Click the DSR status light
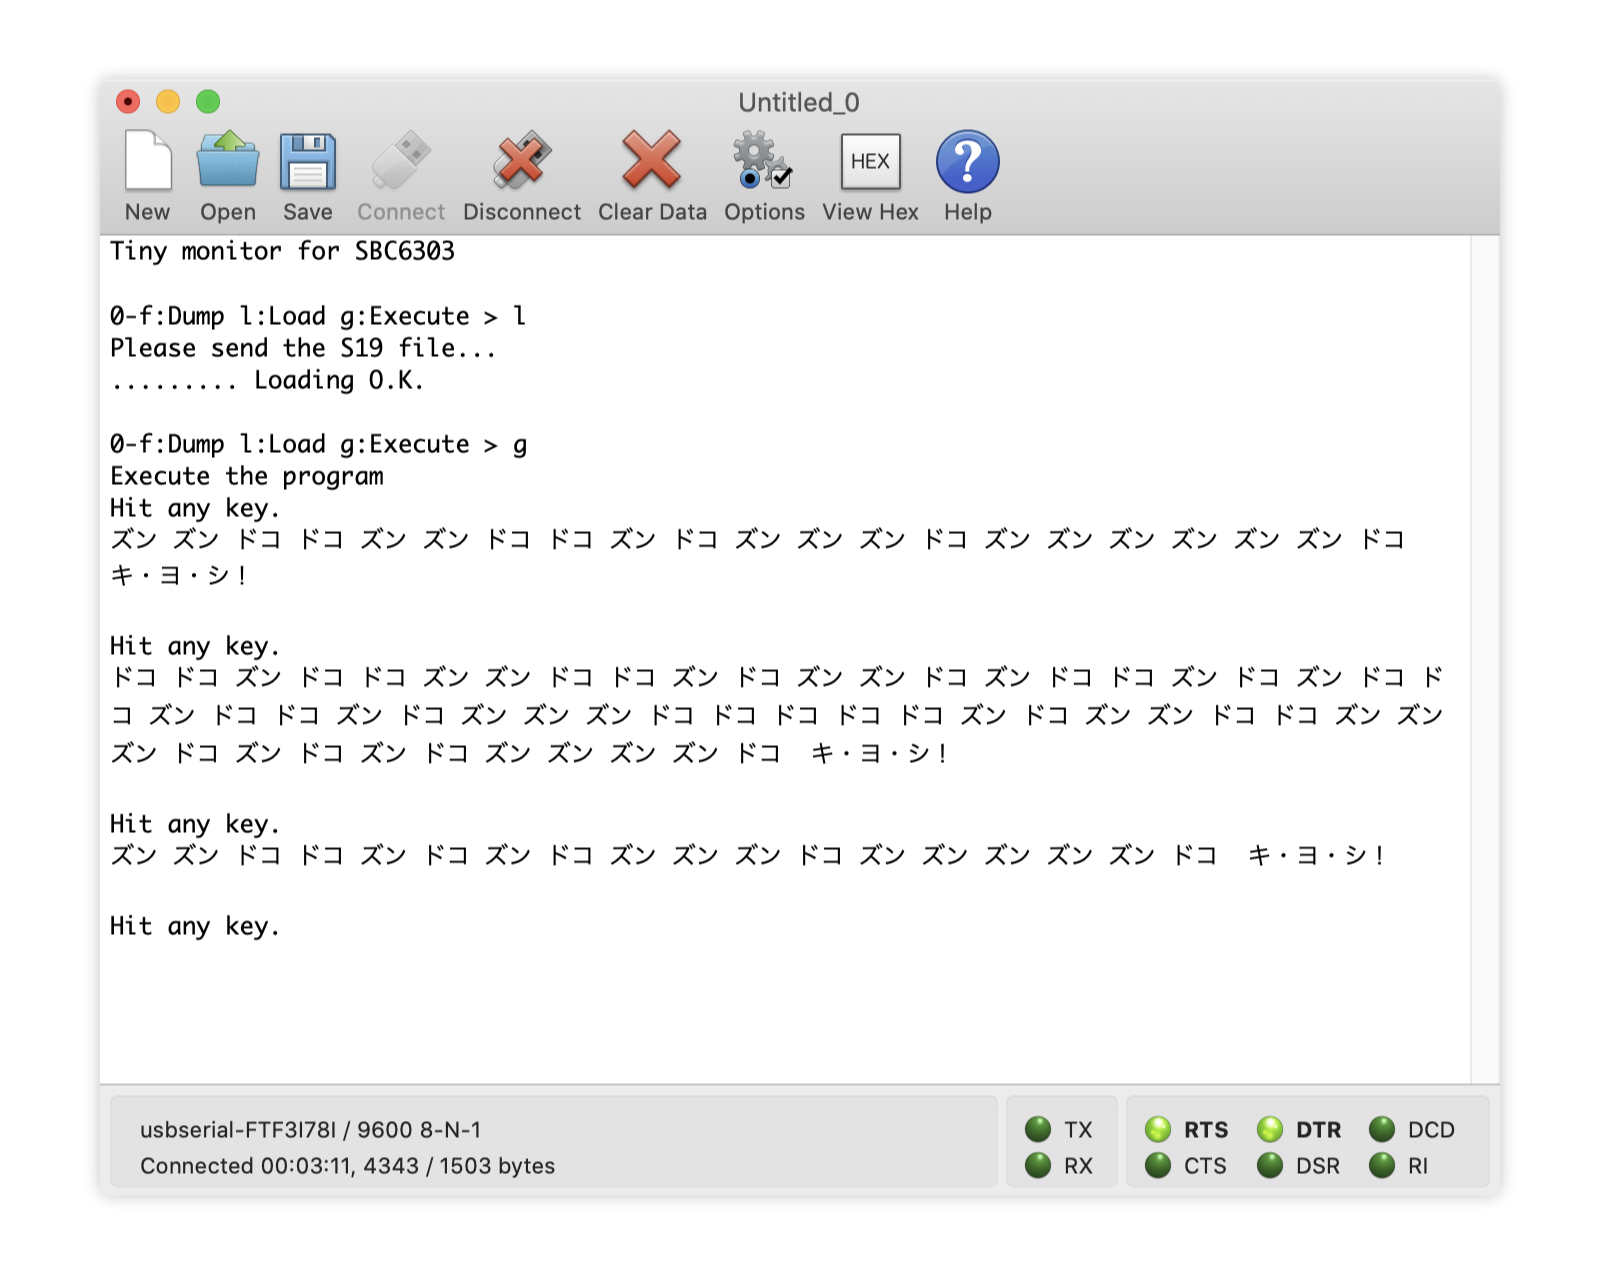The width and height of the screenshot is (1600, 1275). [x=1270, y=1166]
